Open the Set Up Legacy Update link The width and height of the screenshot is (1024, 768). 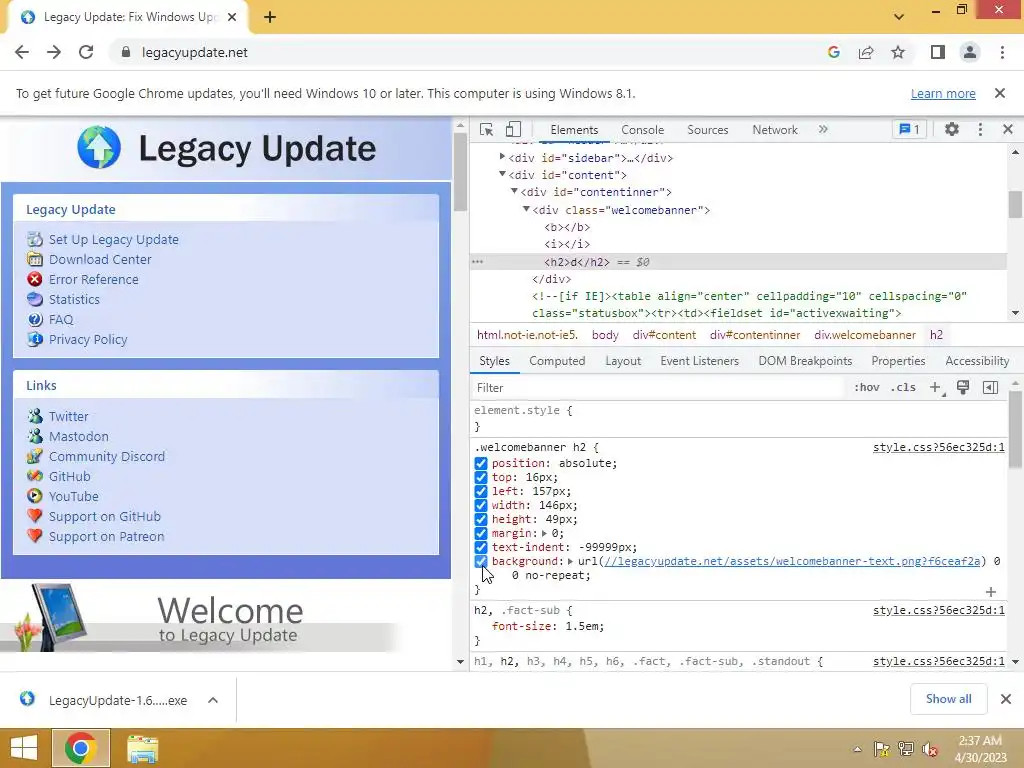pos(114,240)
